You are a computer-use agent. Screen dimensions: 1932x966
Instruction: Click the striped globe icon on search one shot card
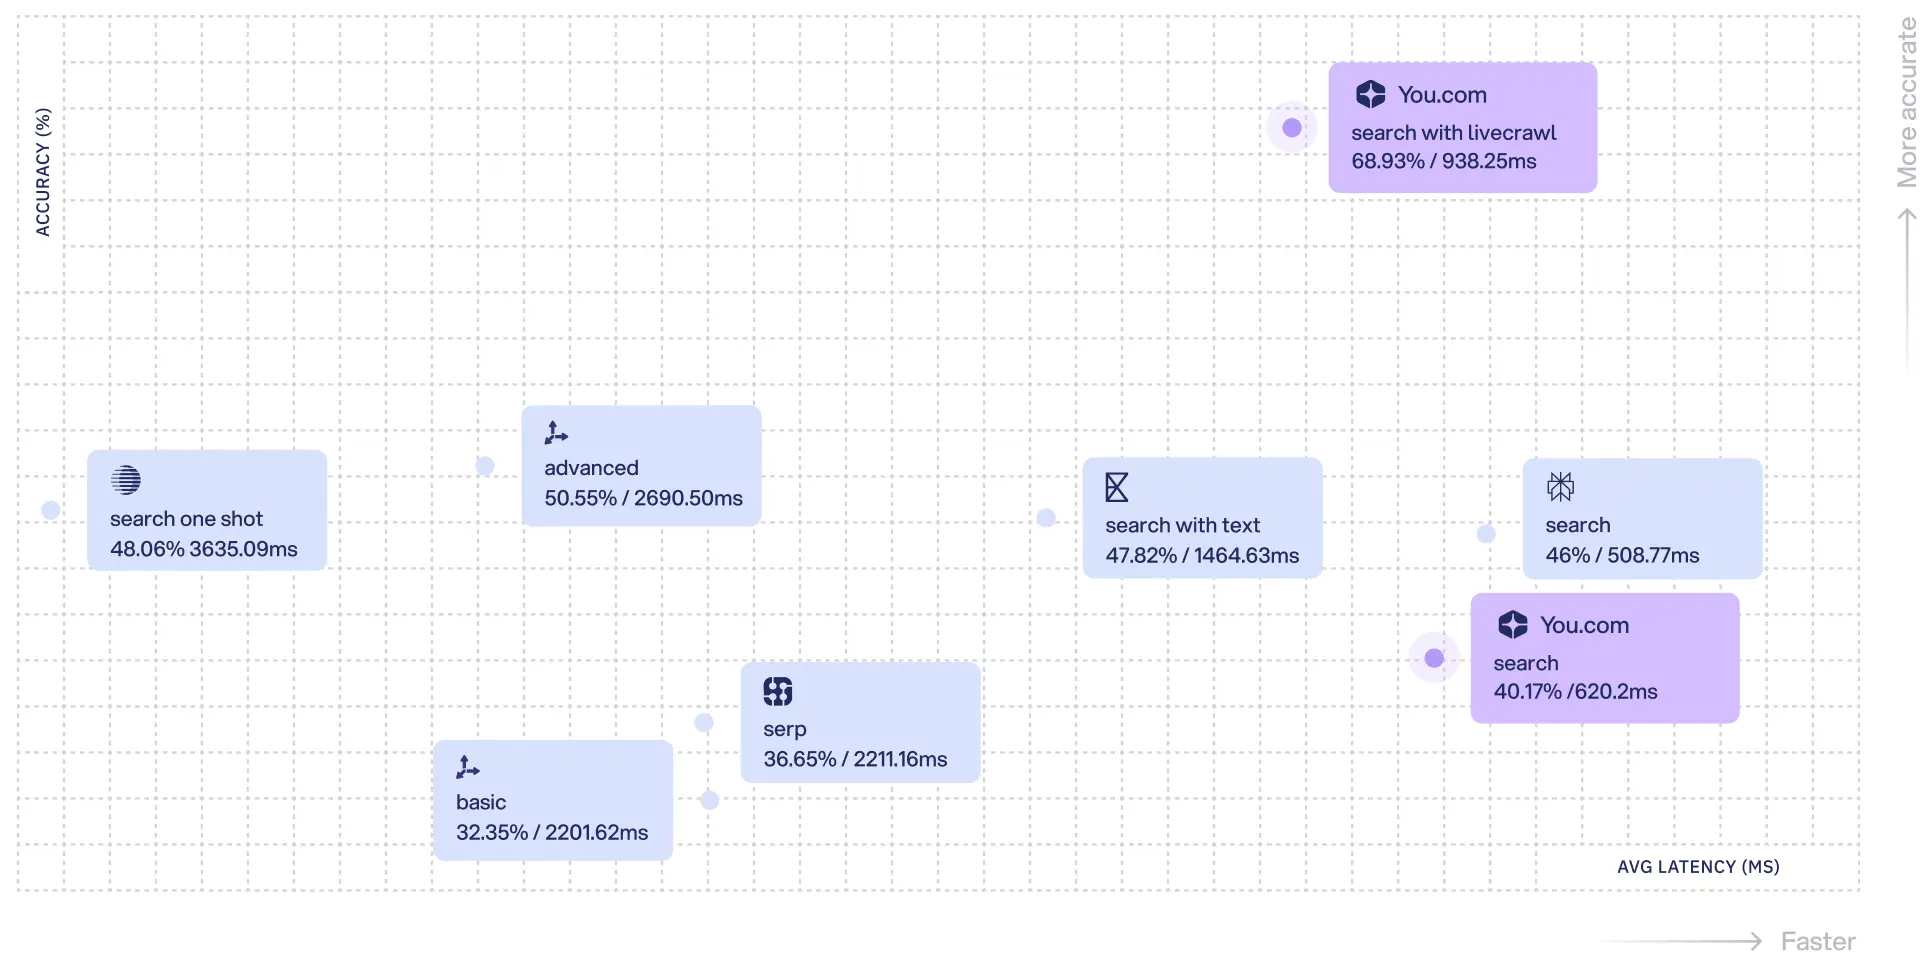(126, 480)
